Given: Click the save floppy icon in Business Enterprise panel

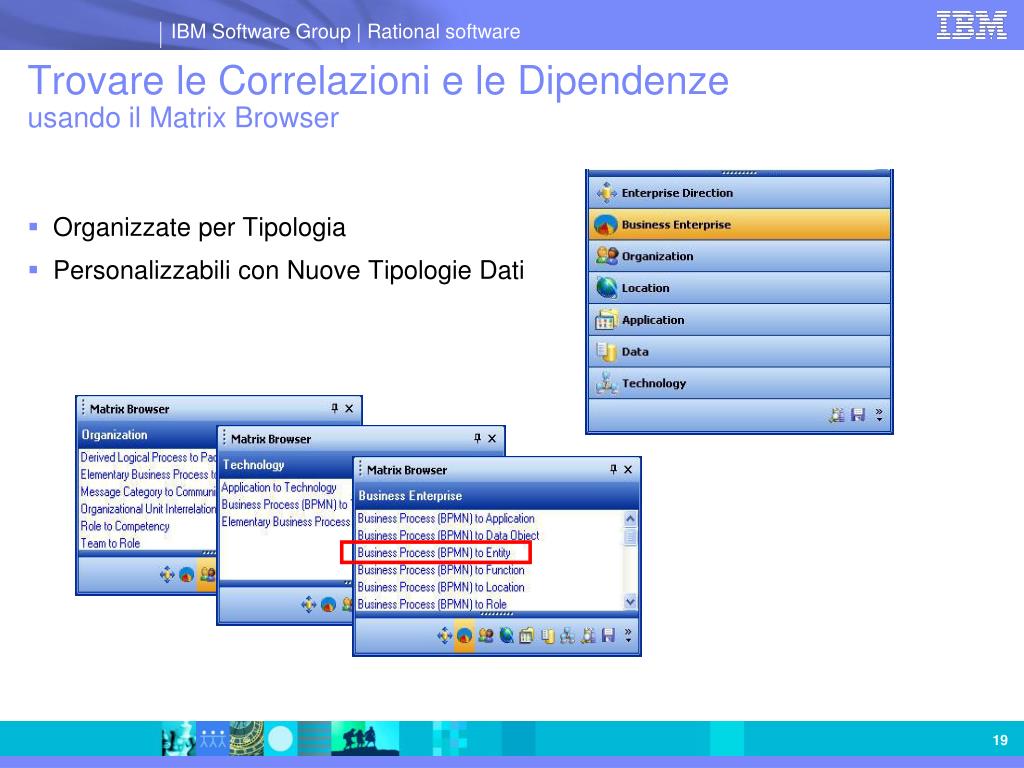Looking at the screenshot, I should click(608, 635).
